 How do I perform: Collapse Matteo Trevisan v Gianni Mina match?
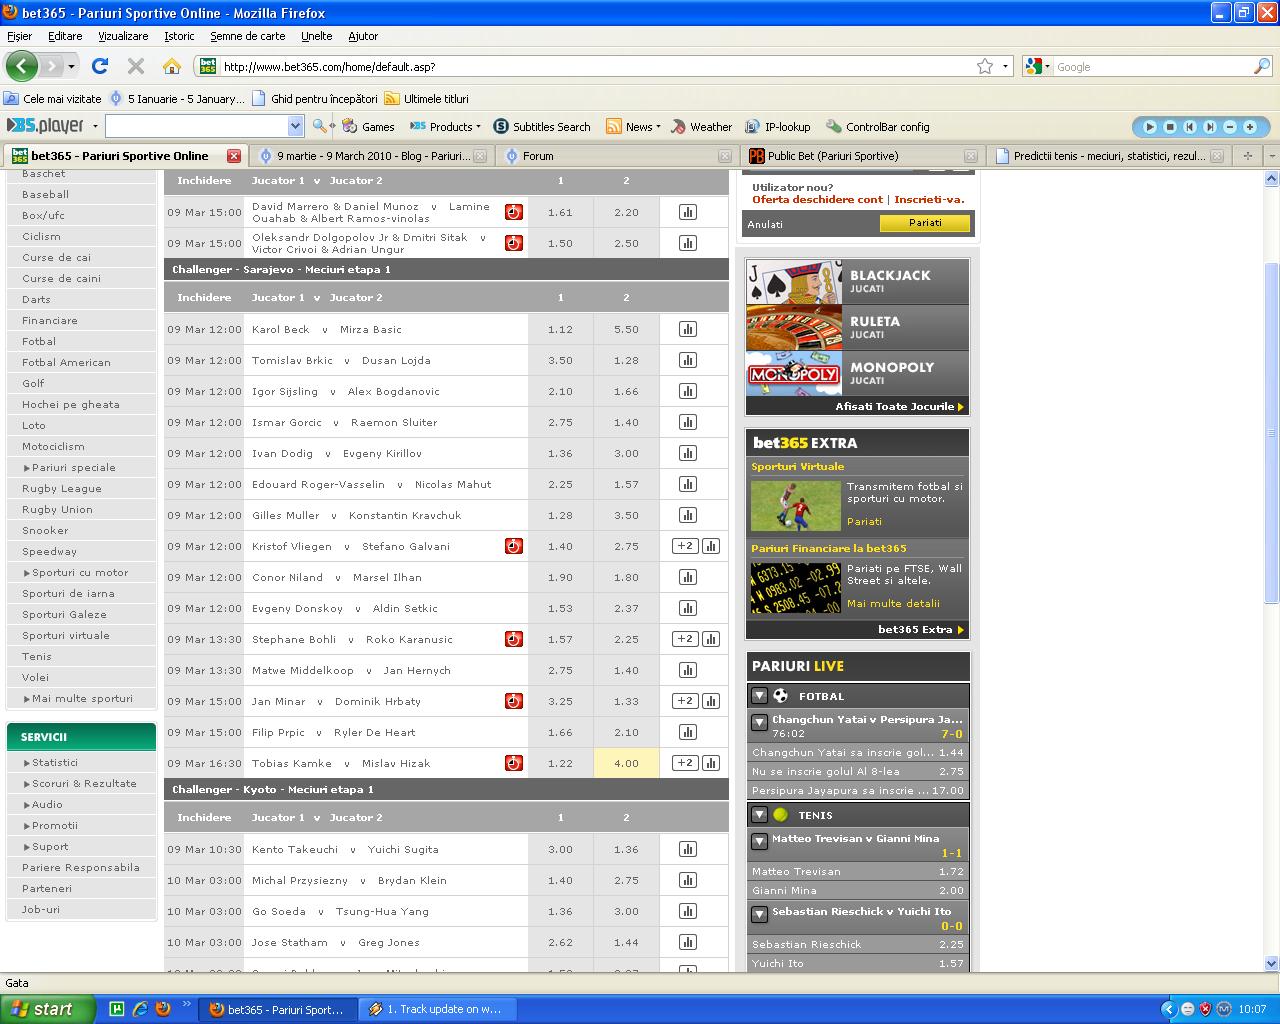tap(759, 840)
